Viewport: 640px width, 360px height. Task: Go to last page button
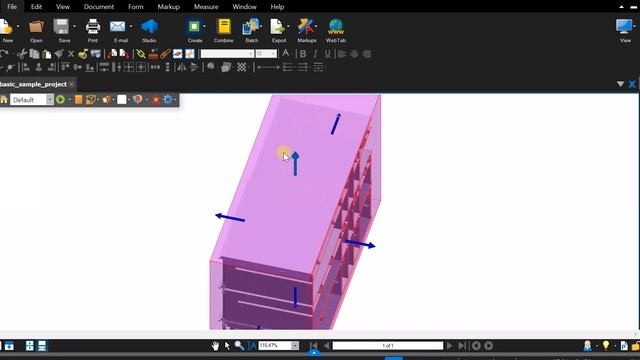(462, 346)
